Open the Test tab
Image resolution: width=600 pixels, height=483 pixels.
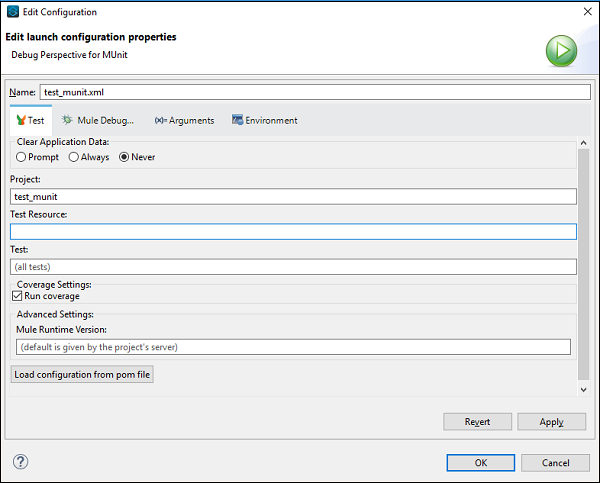pos(30,120)
